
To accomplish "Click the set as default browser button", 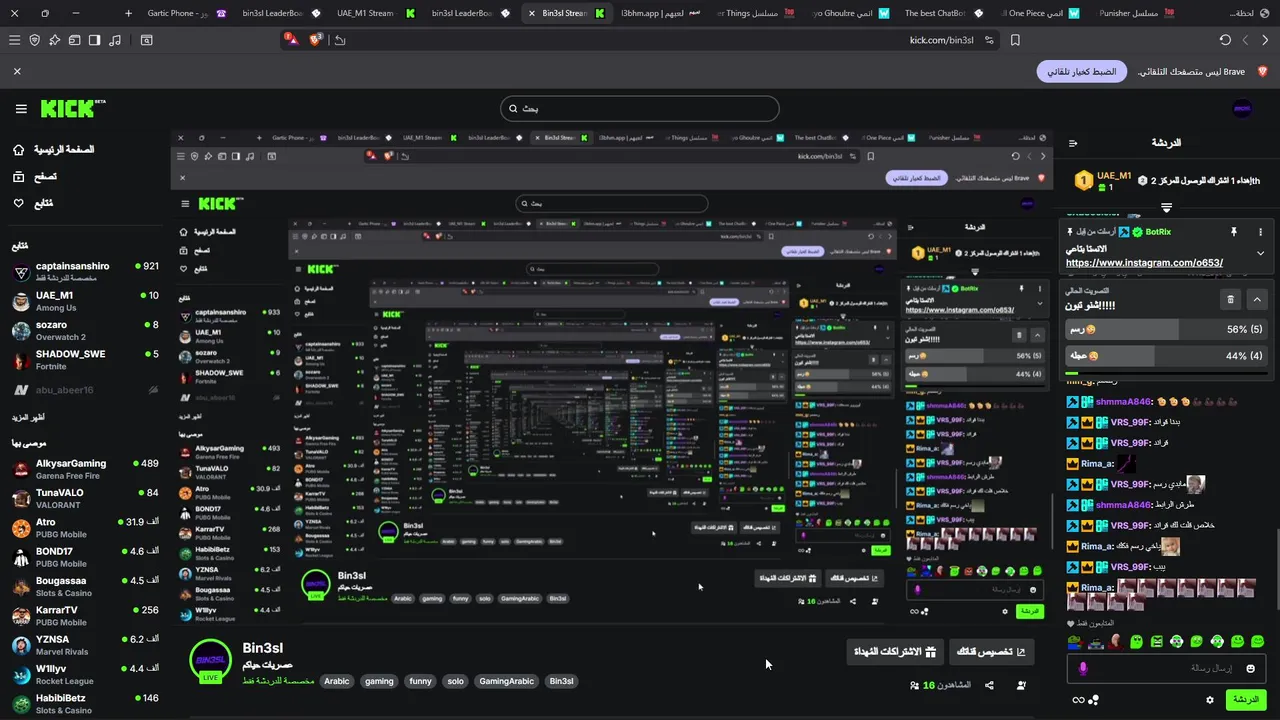I will click(x=1082, y=72).
